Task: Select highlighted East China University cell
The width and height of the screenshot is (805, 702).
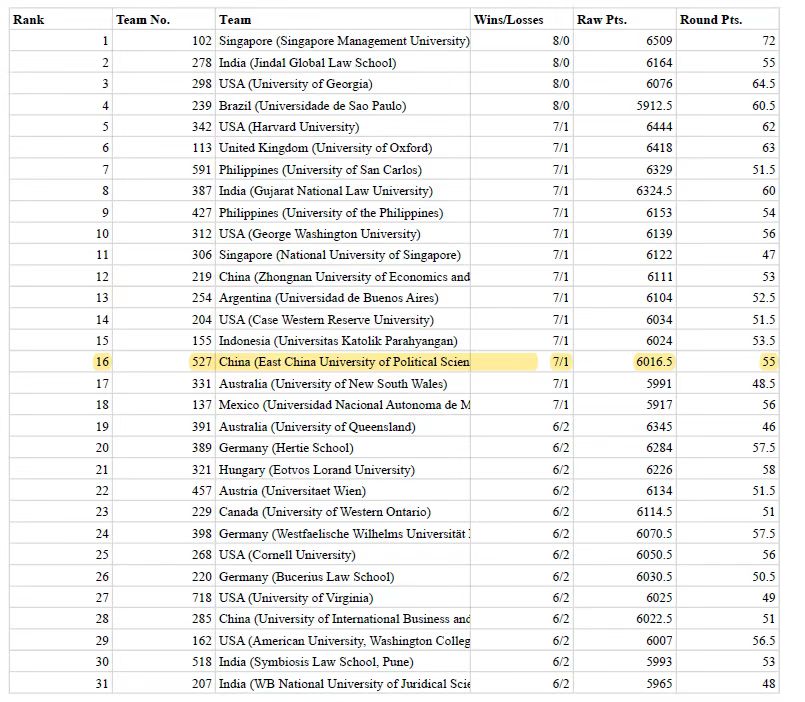Action: pos(342,362)
